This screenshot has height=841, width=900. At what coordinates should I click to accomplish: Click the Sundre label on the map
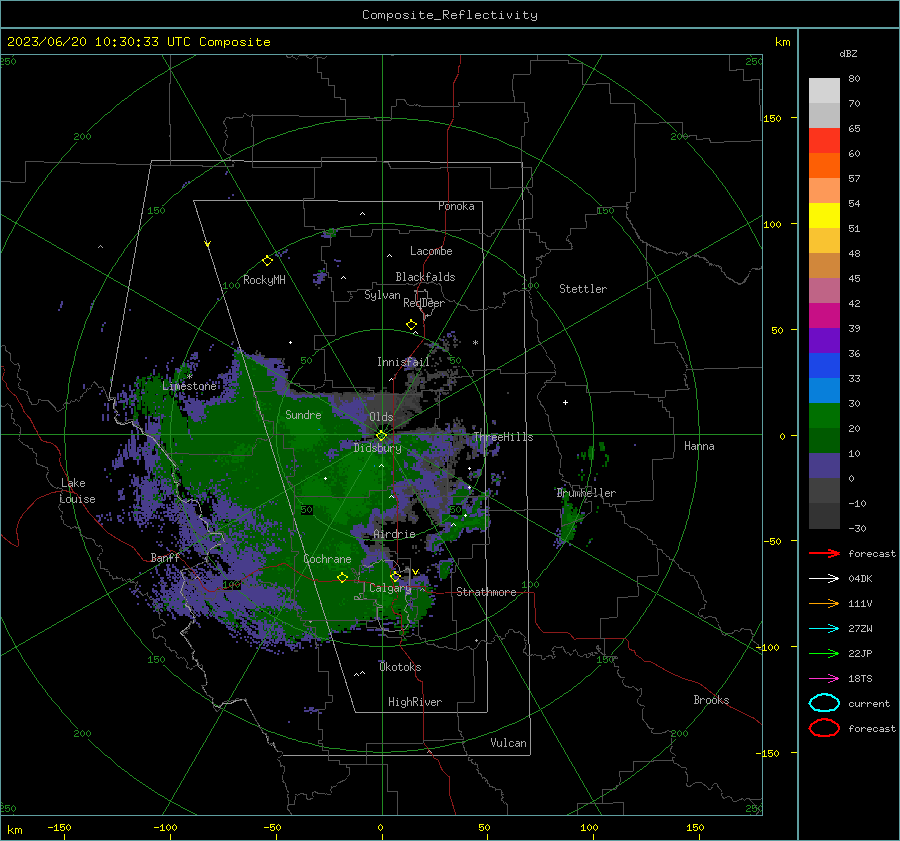coord(303,414)
